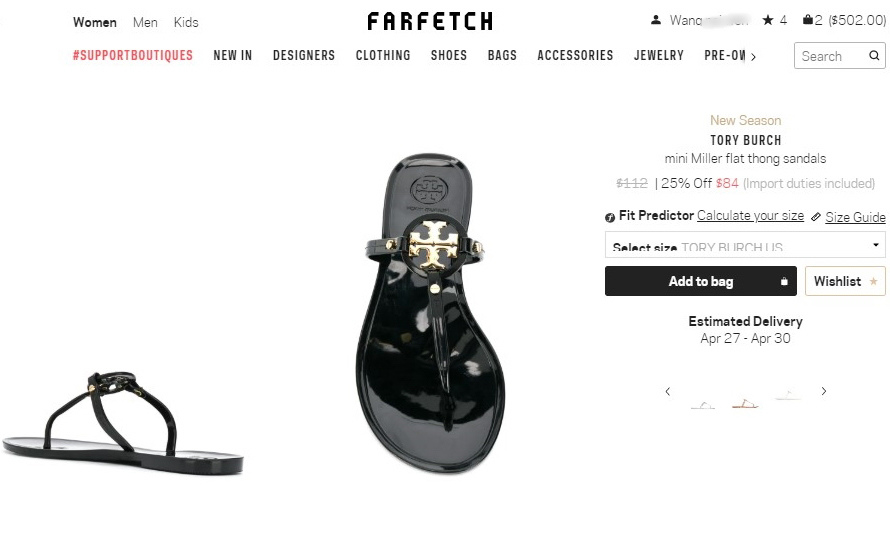Add the sandals to the bag
Image resolution: width=890 pixels, height=537 pixels.
[701, 281]
